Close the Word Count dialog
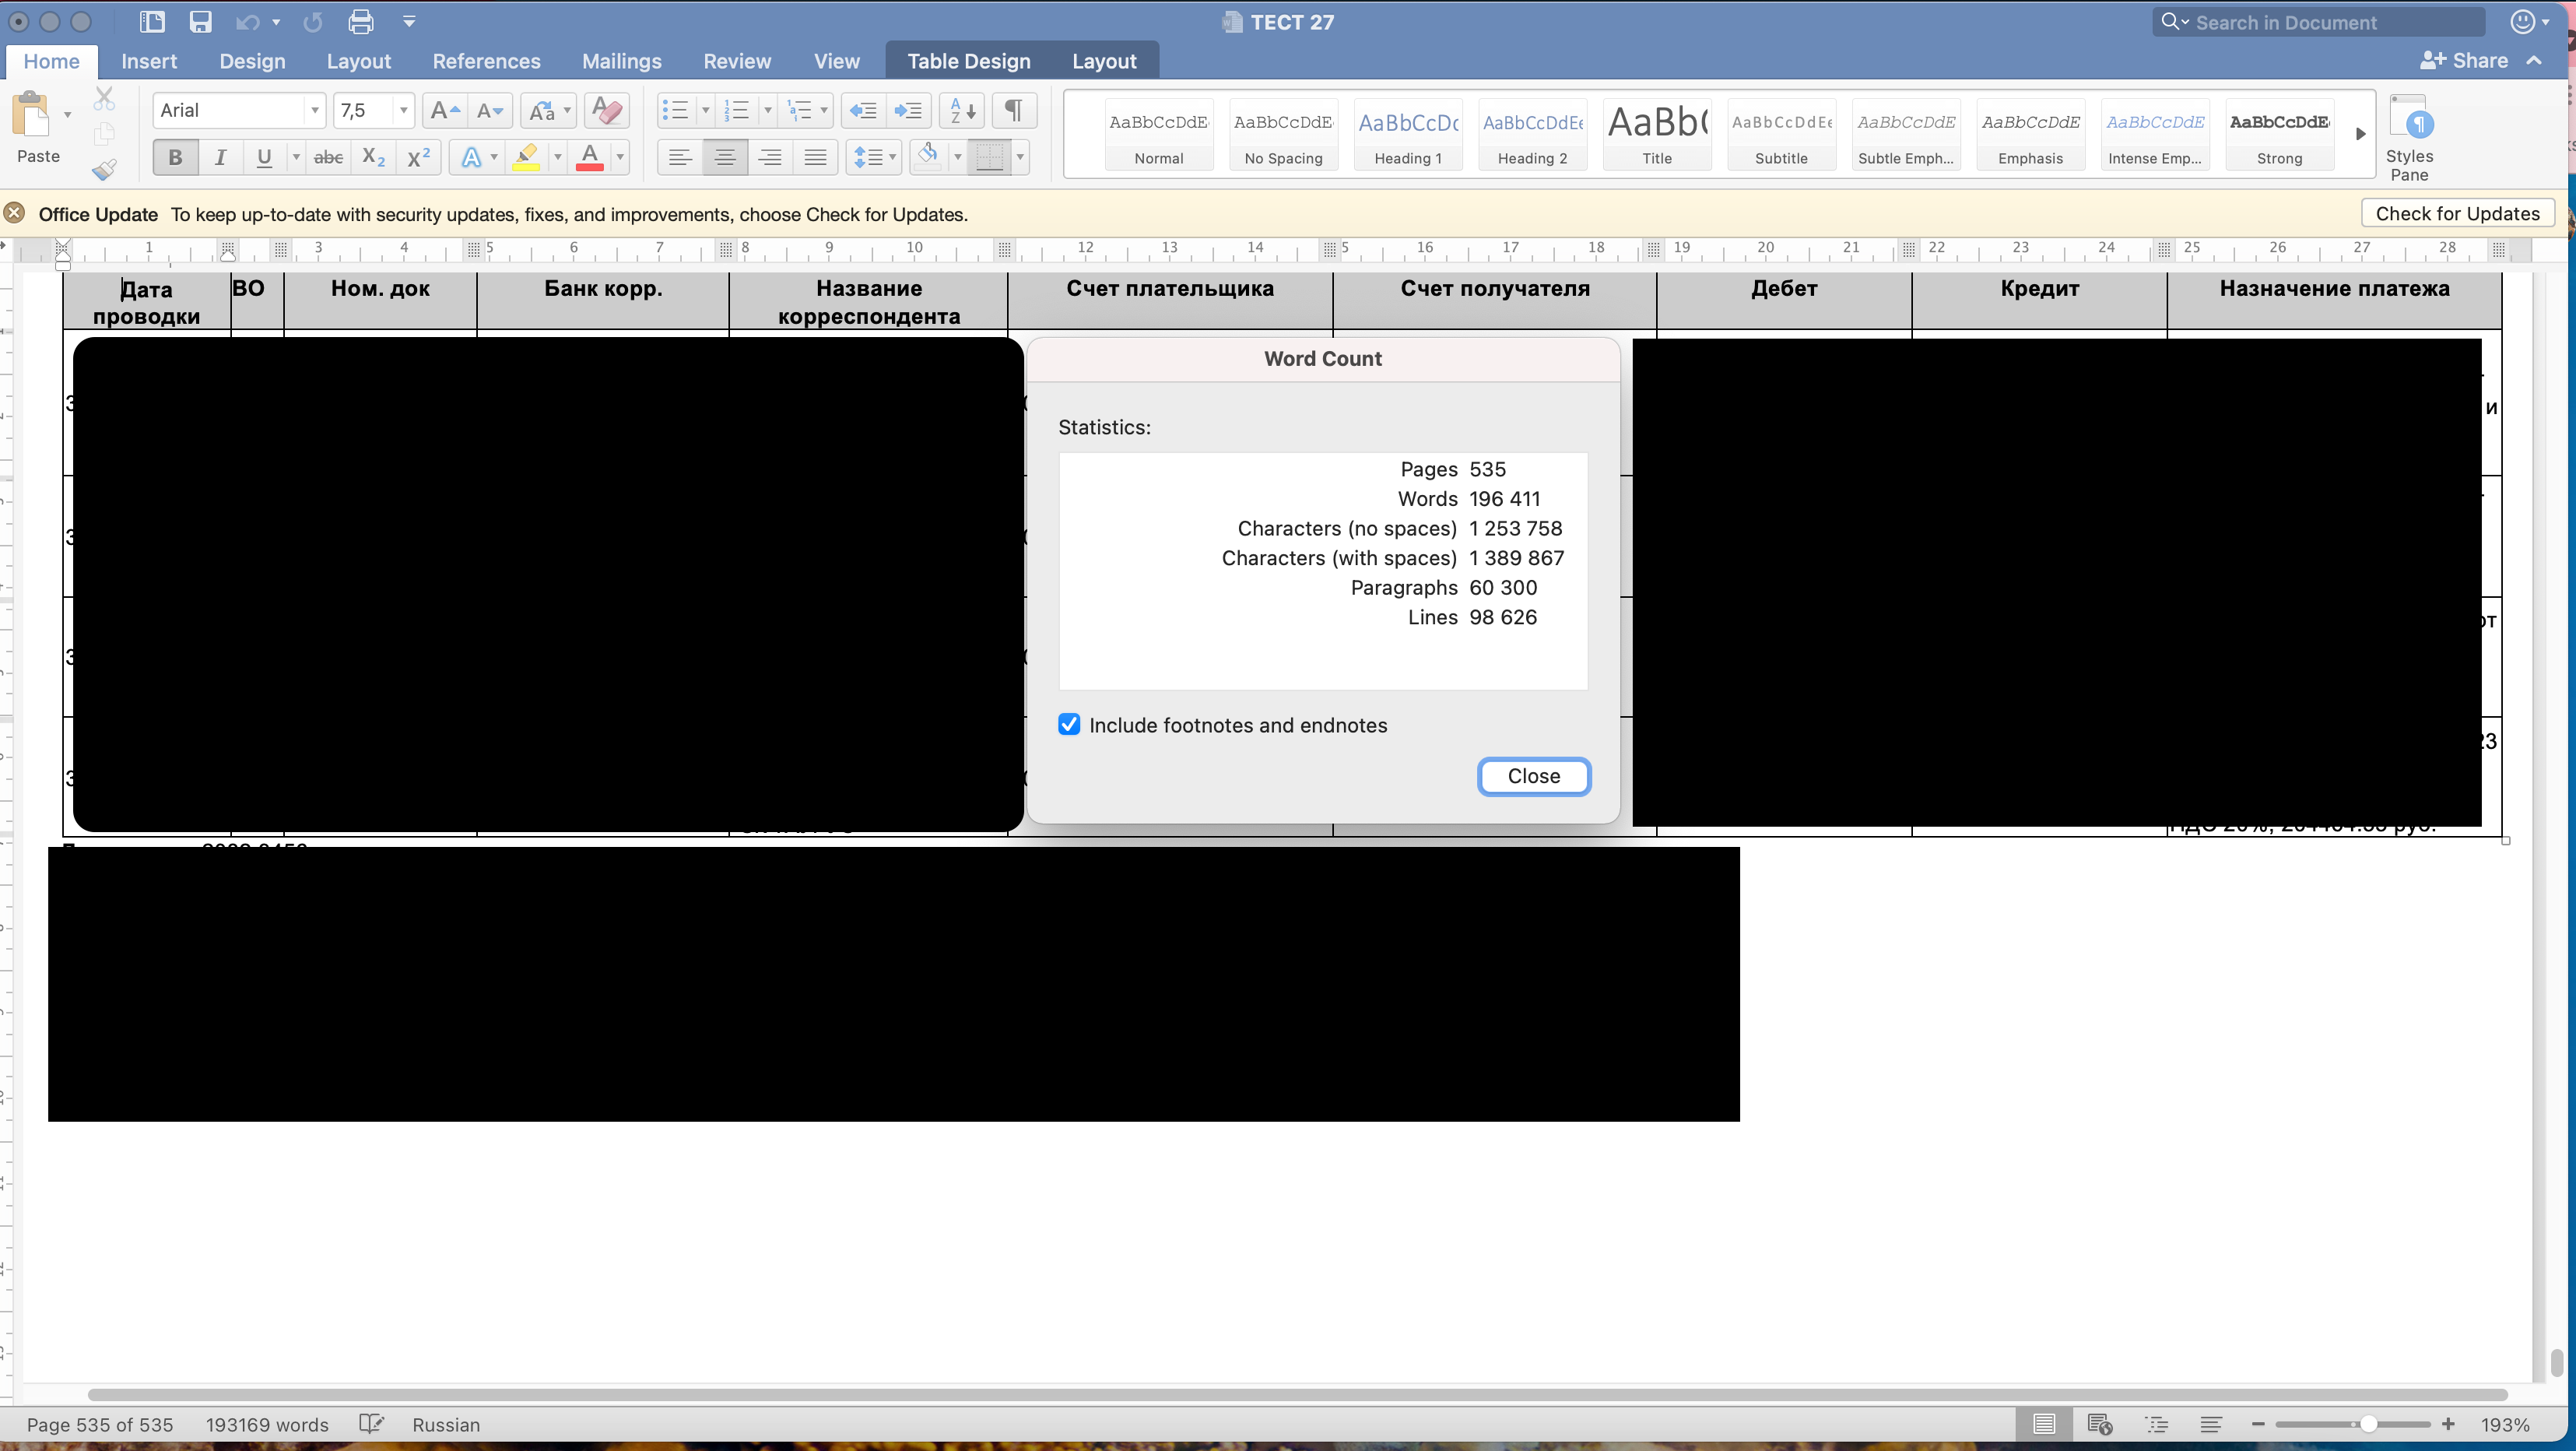 [x=1533, y=776]
